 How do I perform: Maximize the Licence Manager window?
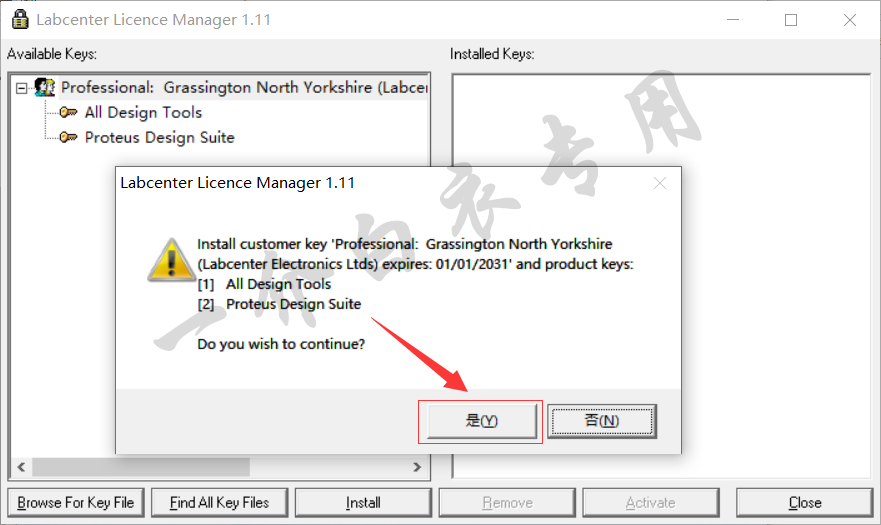pos(791,20)
